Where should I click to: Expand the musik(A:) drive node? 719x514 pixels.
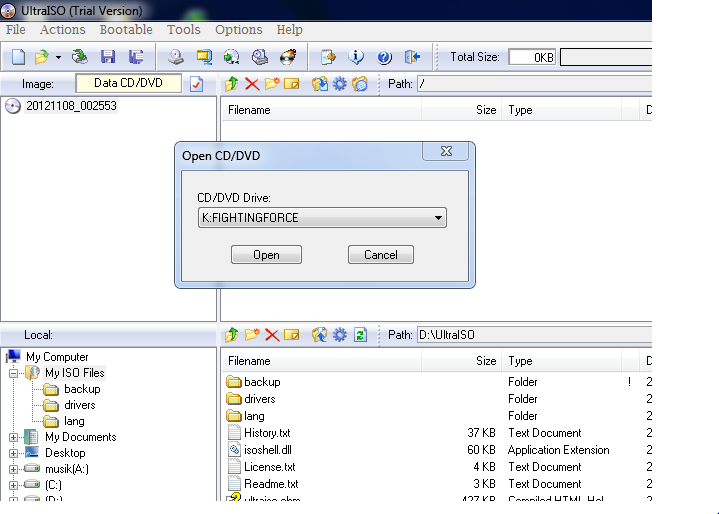pyautogui.click(x=13, y=470)
